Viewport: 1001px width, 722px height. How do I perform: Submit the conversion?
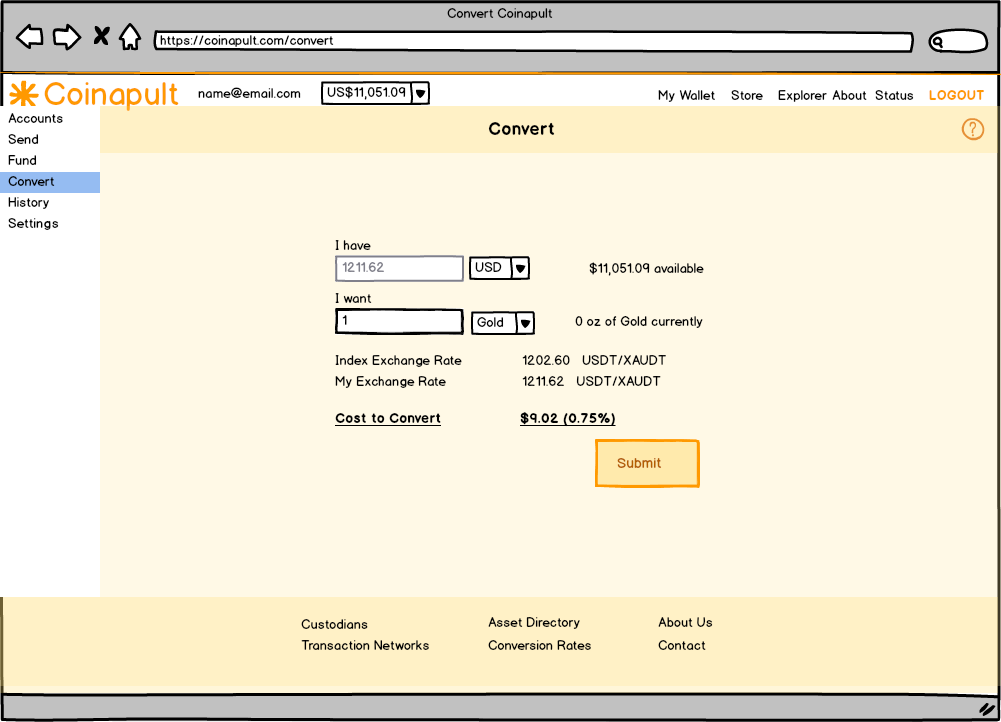(x=646, y=463)
